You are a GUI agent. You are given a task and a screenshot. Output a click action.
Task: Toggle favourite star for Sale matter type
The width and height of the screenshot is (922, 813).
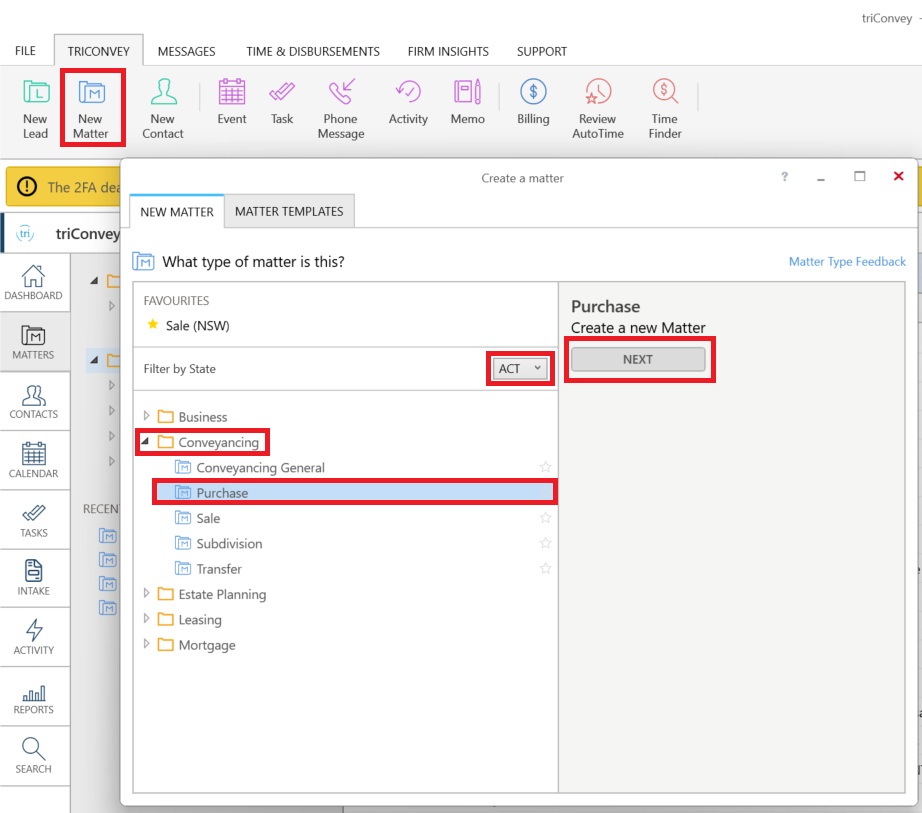(546, 518)
